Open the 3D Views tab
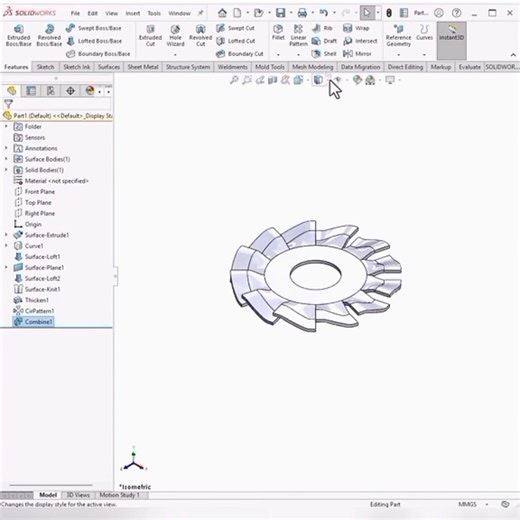The image size is (520, 520). click(78, 495)
